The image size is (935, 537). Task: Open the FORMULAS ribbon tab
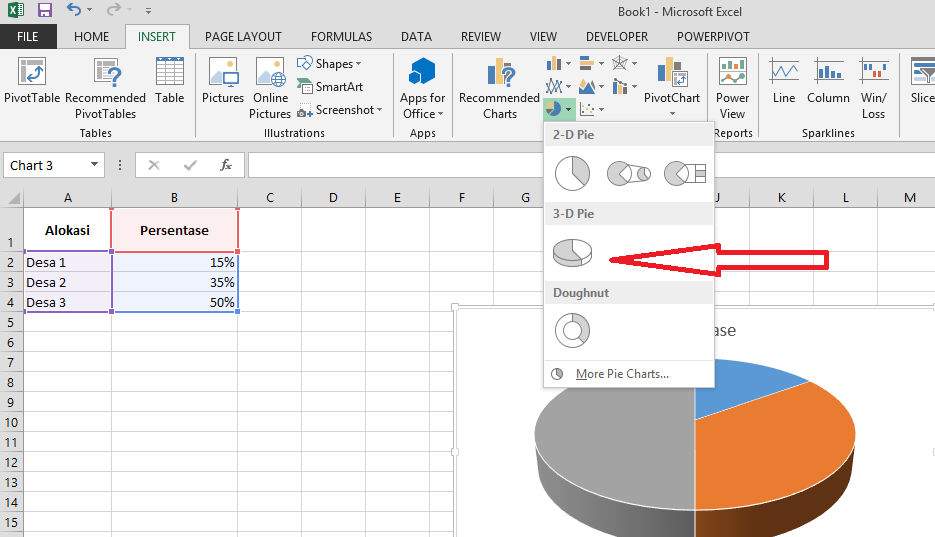click(x=341, y=37)
